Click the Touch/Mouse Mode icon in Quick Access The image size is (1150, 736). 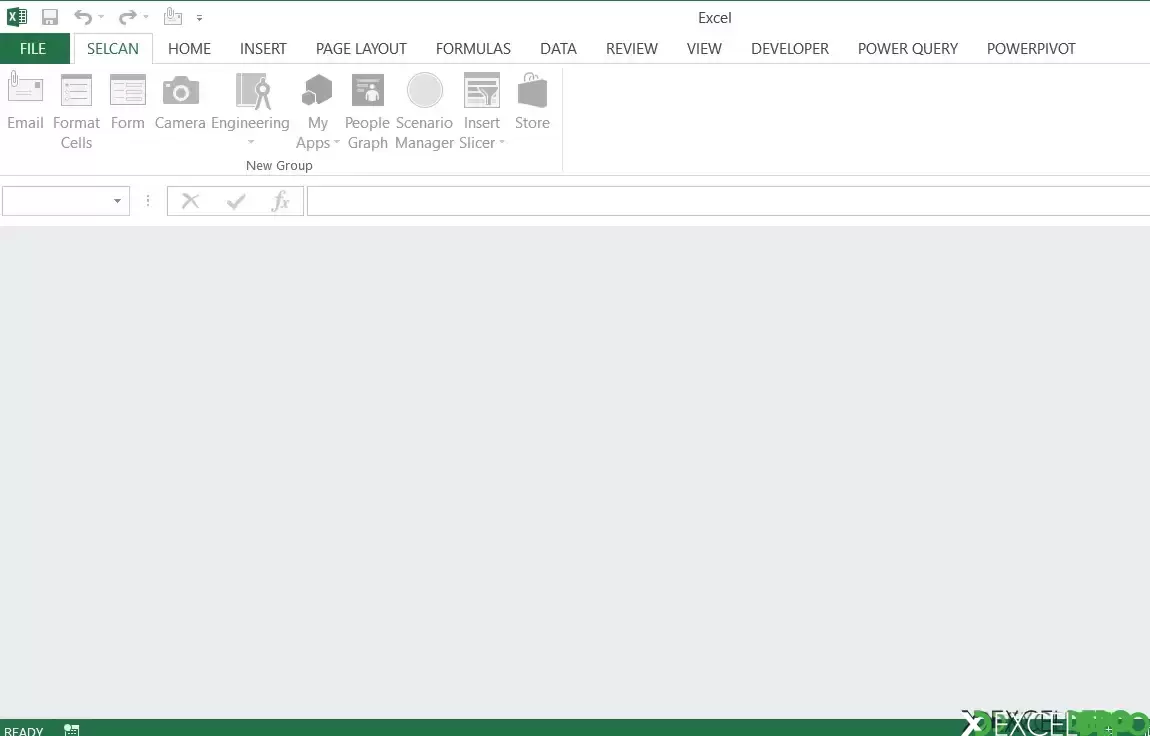click(x=173, y=16)
